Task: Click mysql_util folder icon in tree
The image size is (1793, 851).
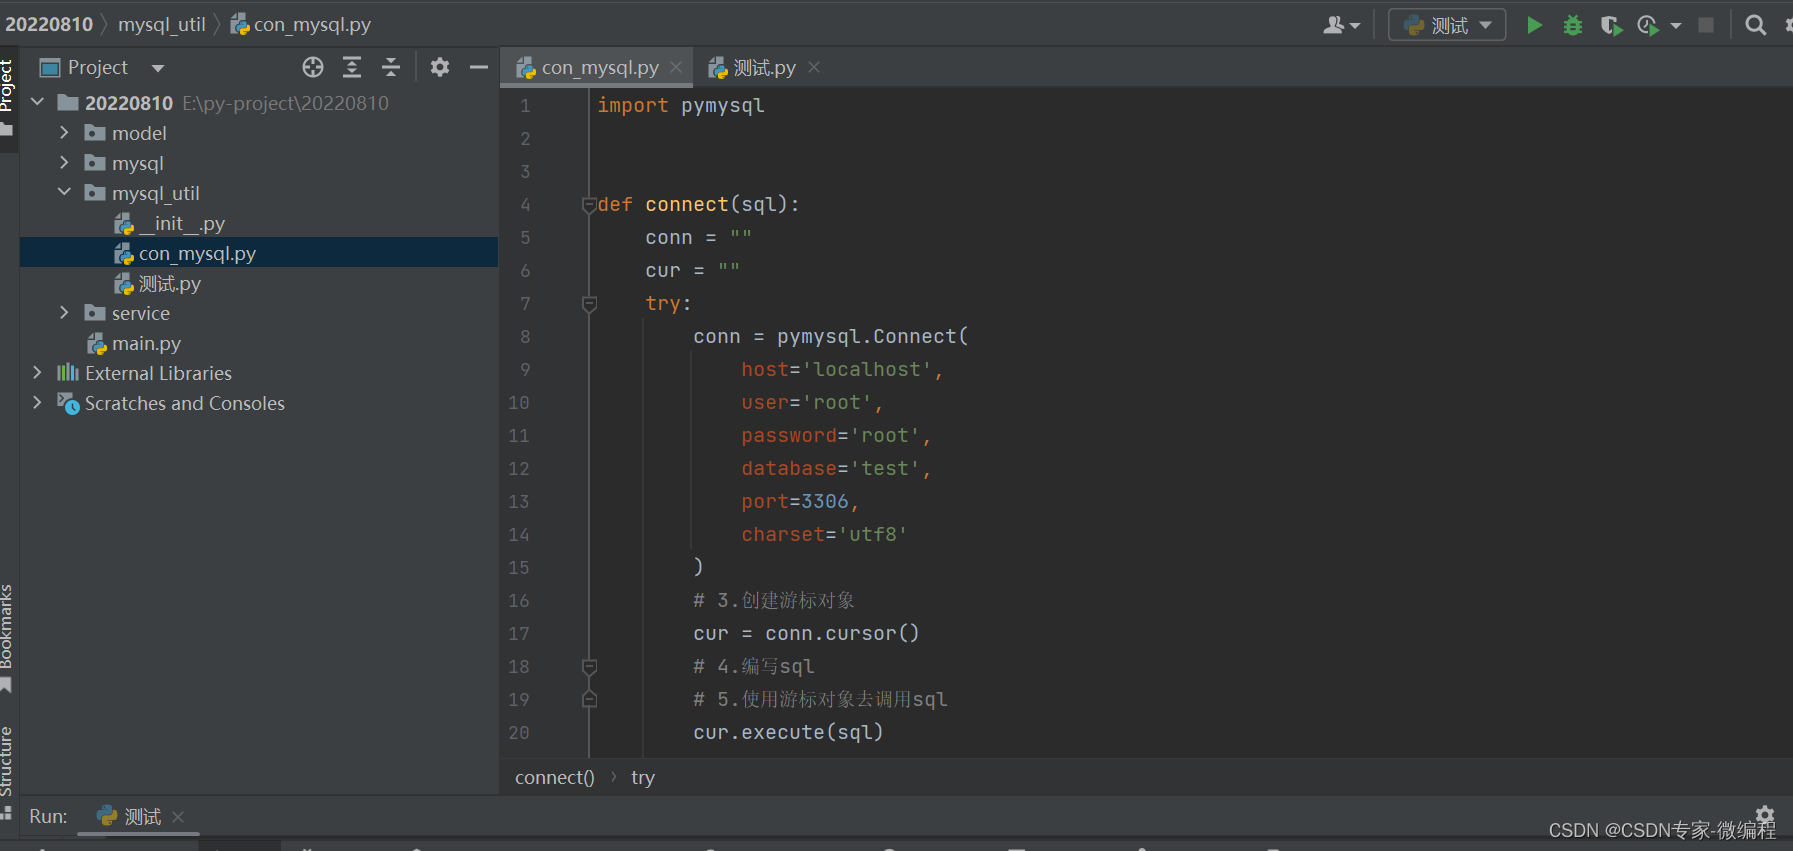Action: 95,193
